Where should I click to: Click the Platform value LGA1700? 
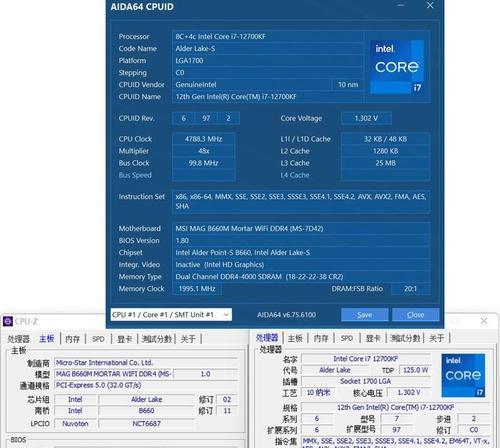click(x=268, y=61)
